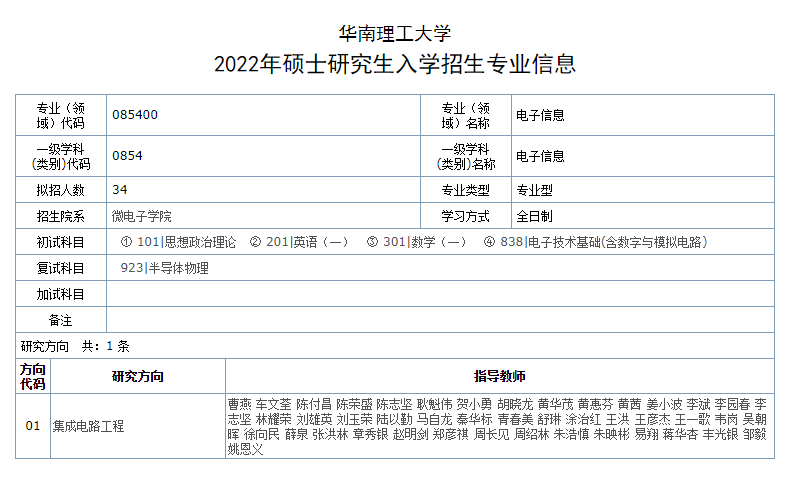Click the 研究方向 共: 1 条 row
Screen dimensions: 792x482
[395, 346]
